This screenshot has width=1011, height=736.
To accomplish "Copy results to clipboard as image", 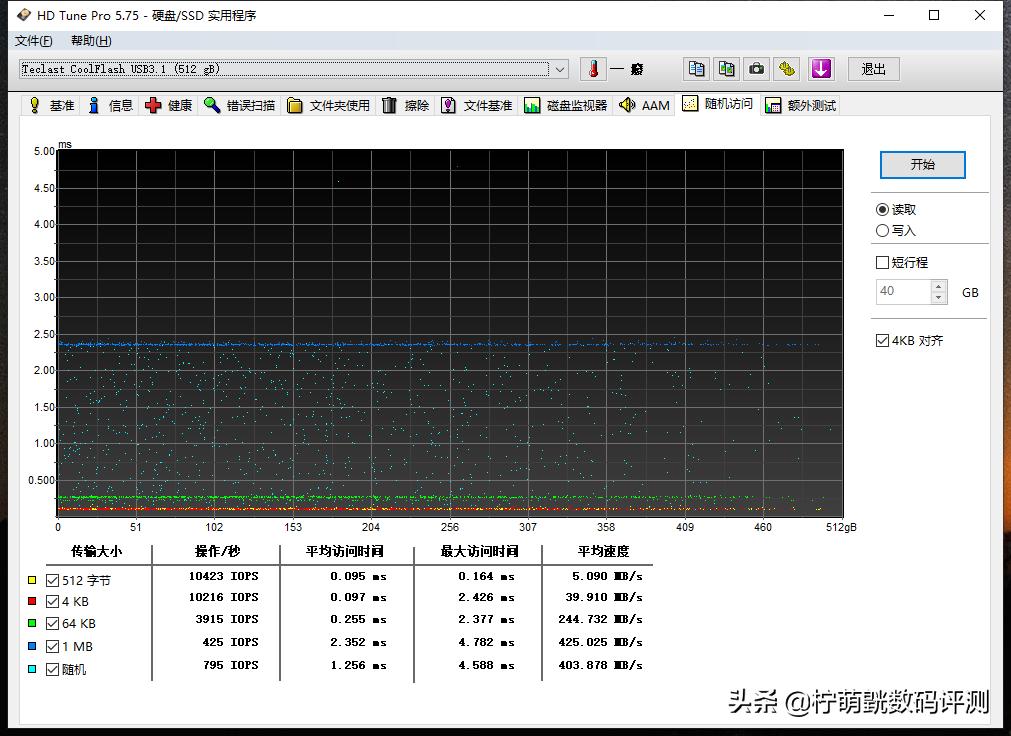I will (725, 68).
